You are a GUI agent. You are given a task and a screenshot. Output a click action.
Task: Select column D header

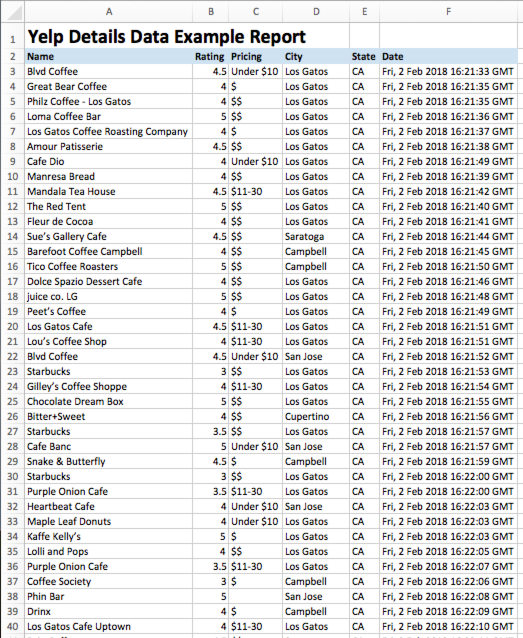[x=316, y=12]
